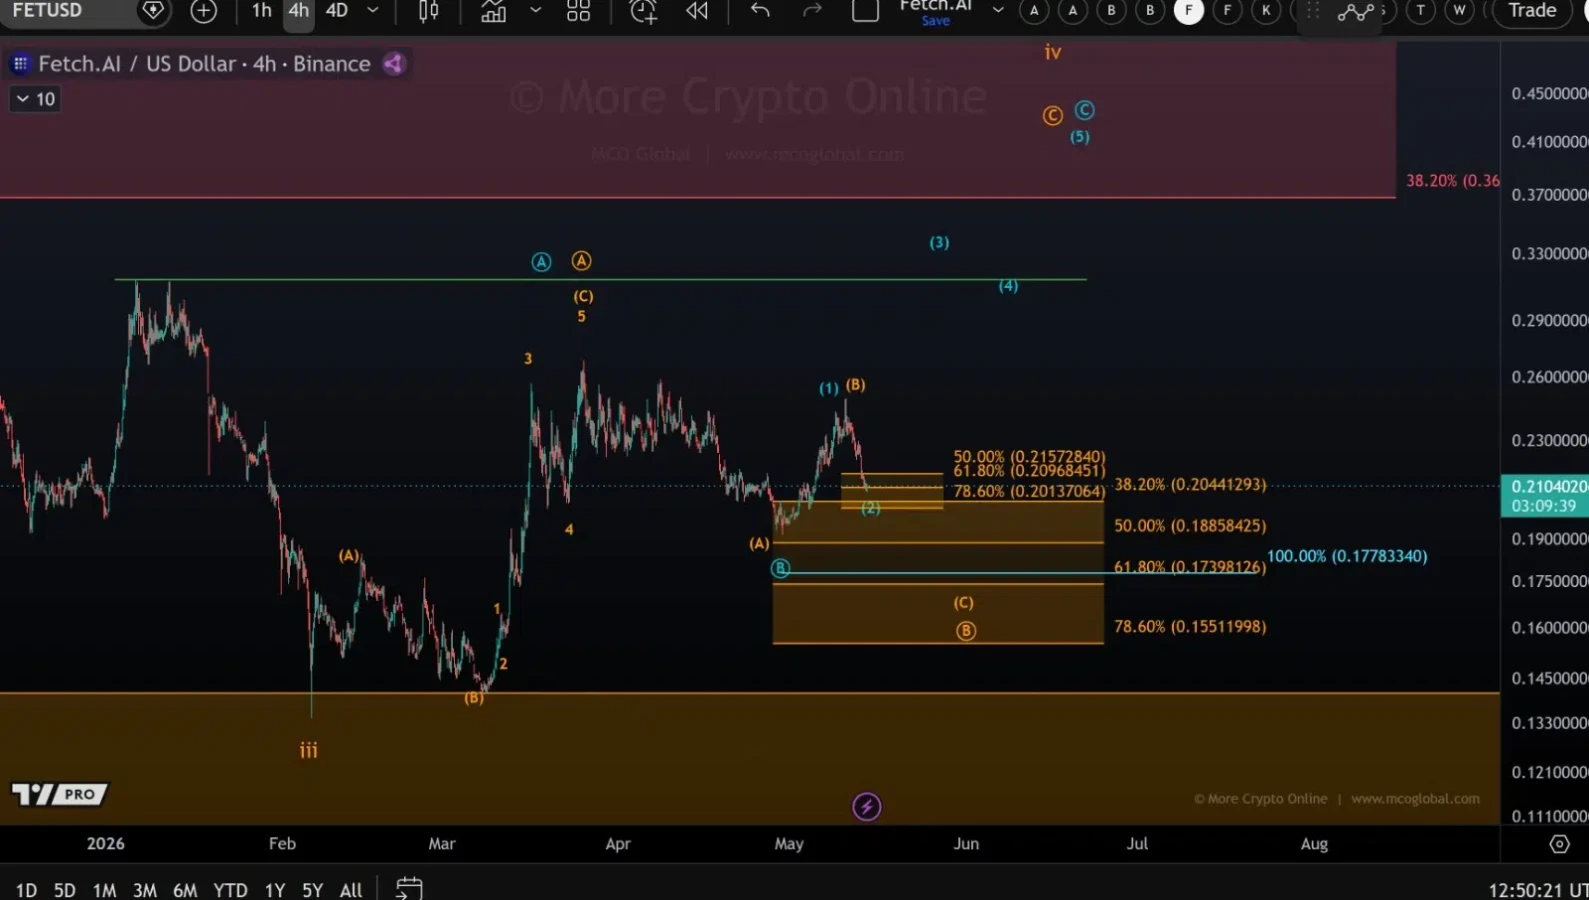Screen dimensions: 1589x900
Task: Switch to the 1h timeframe
Action: (x=262, y=11)
